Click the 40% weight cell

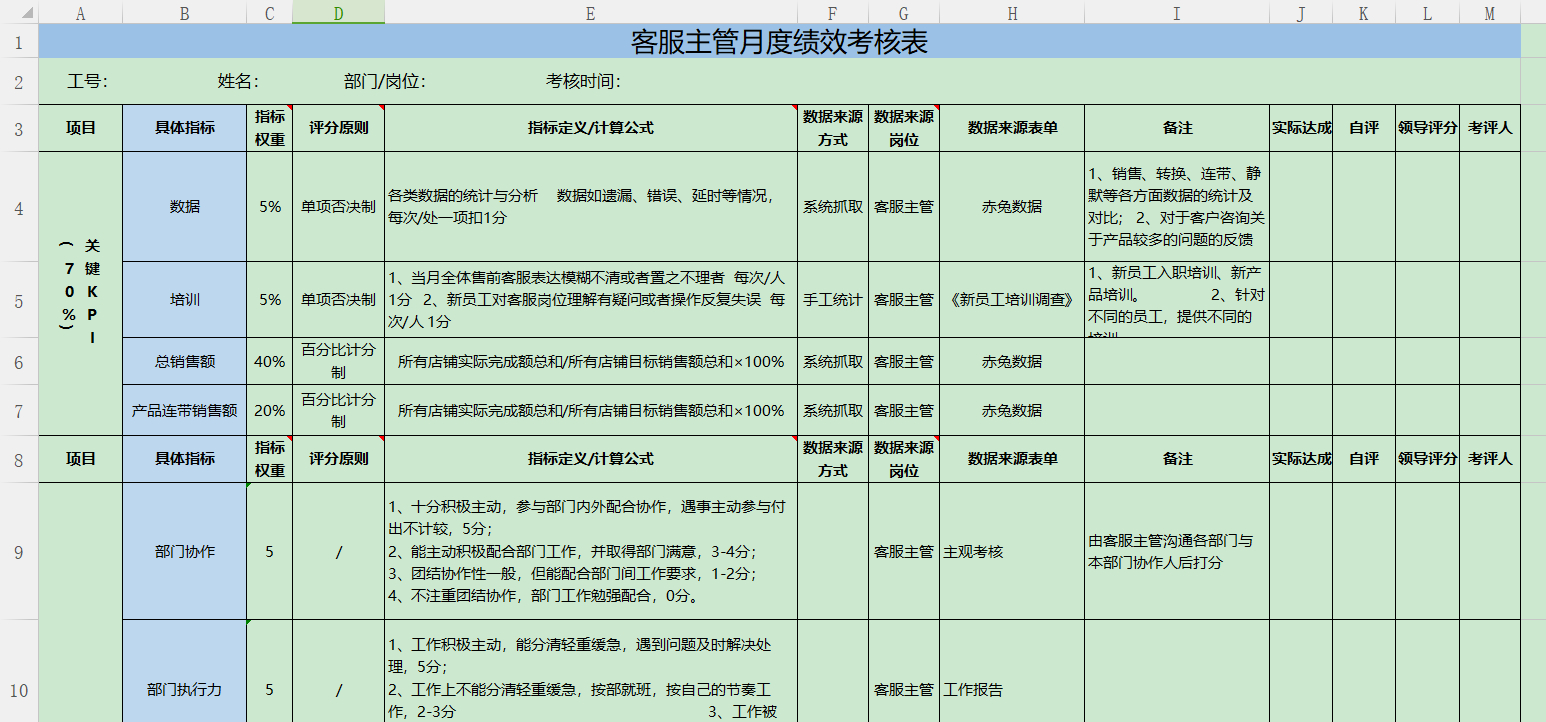click(x=270, y=361)
